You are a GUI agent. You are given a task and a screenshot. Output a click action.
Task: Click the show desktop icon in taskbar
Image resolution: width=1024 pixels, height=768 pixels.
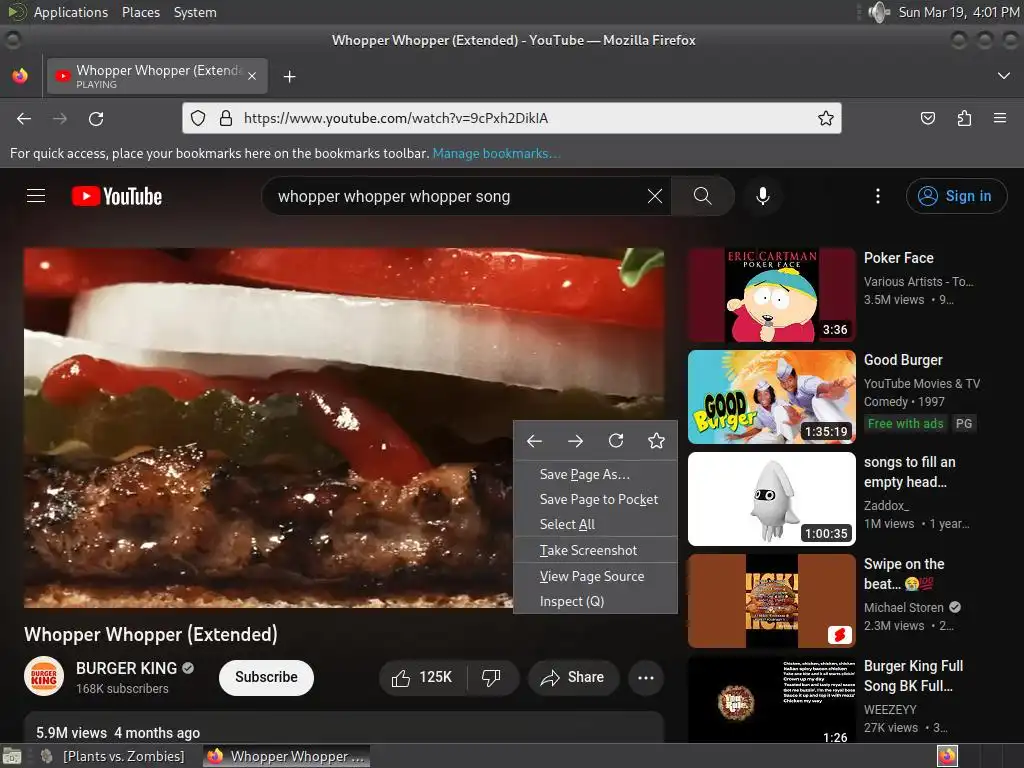11,756
